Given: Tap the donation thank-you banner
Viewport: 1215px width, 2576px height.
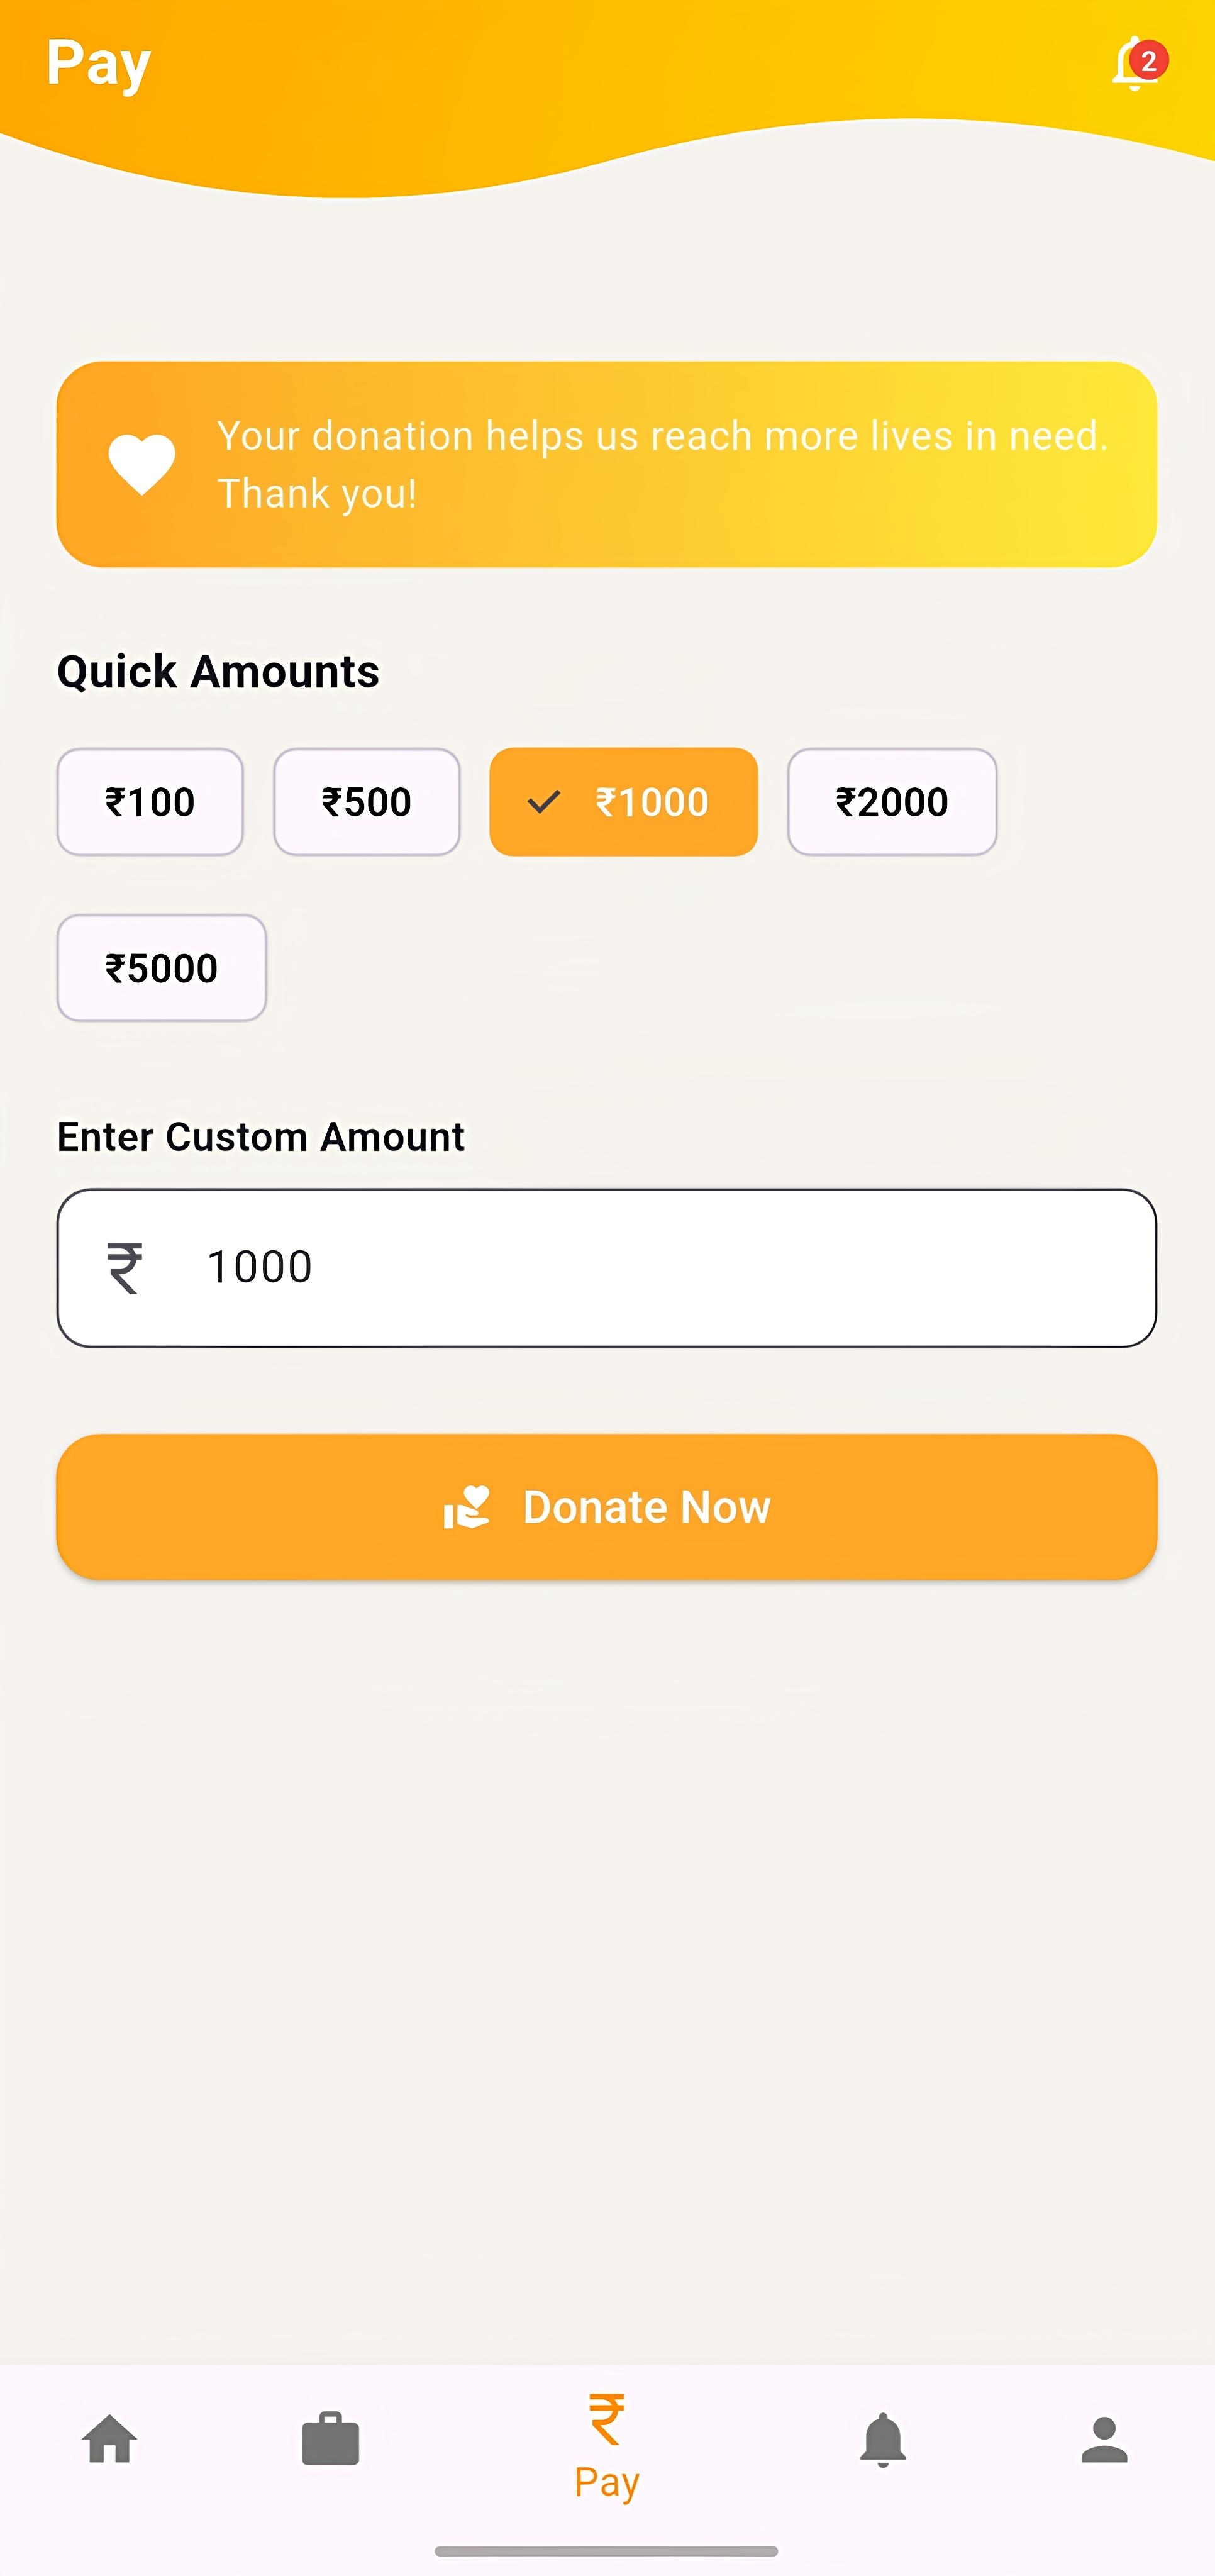Looking at the screenshot, I should tap(660, 465).
